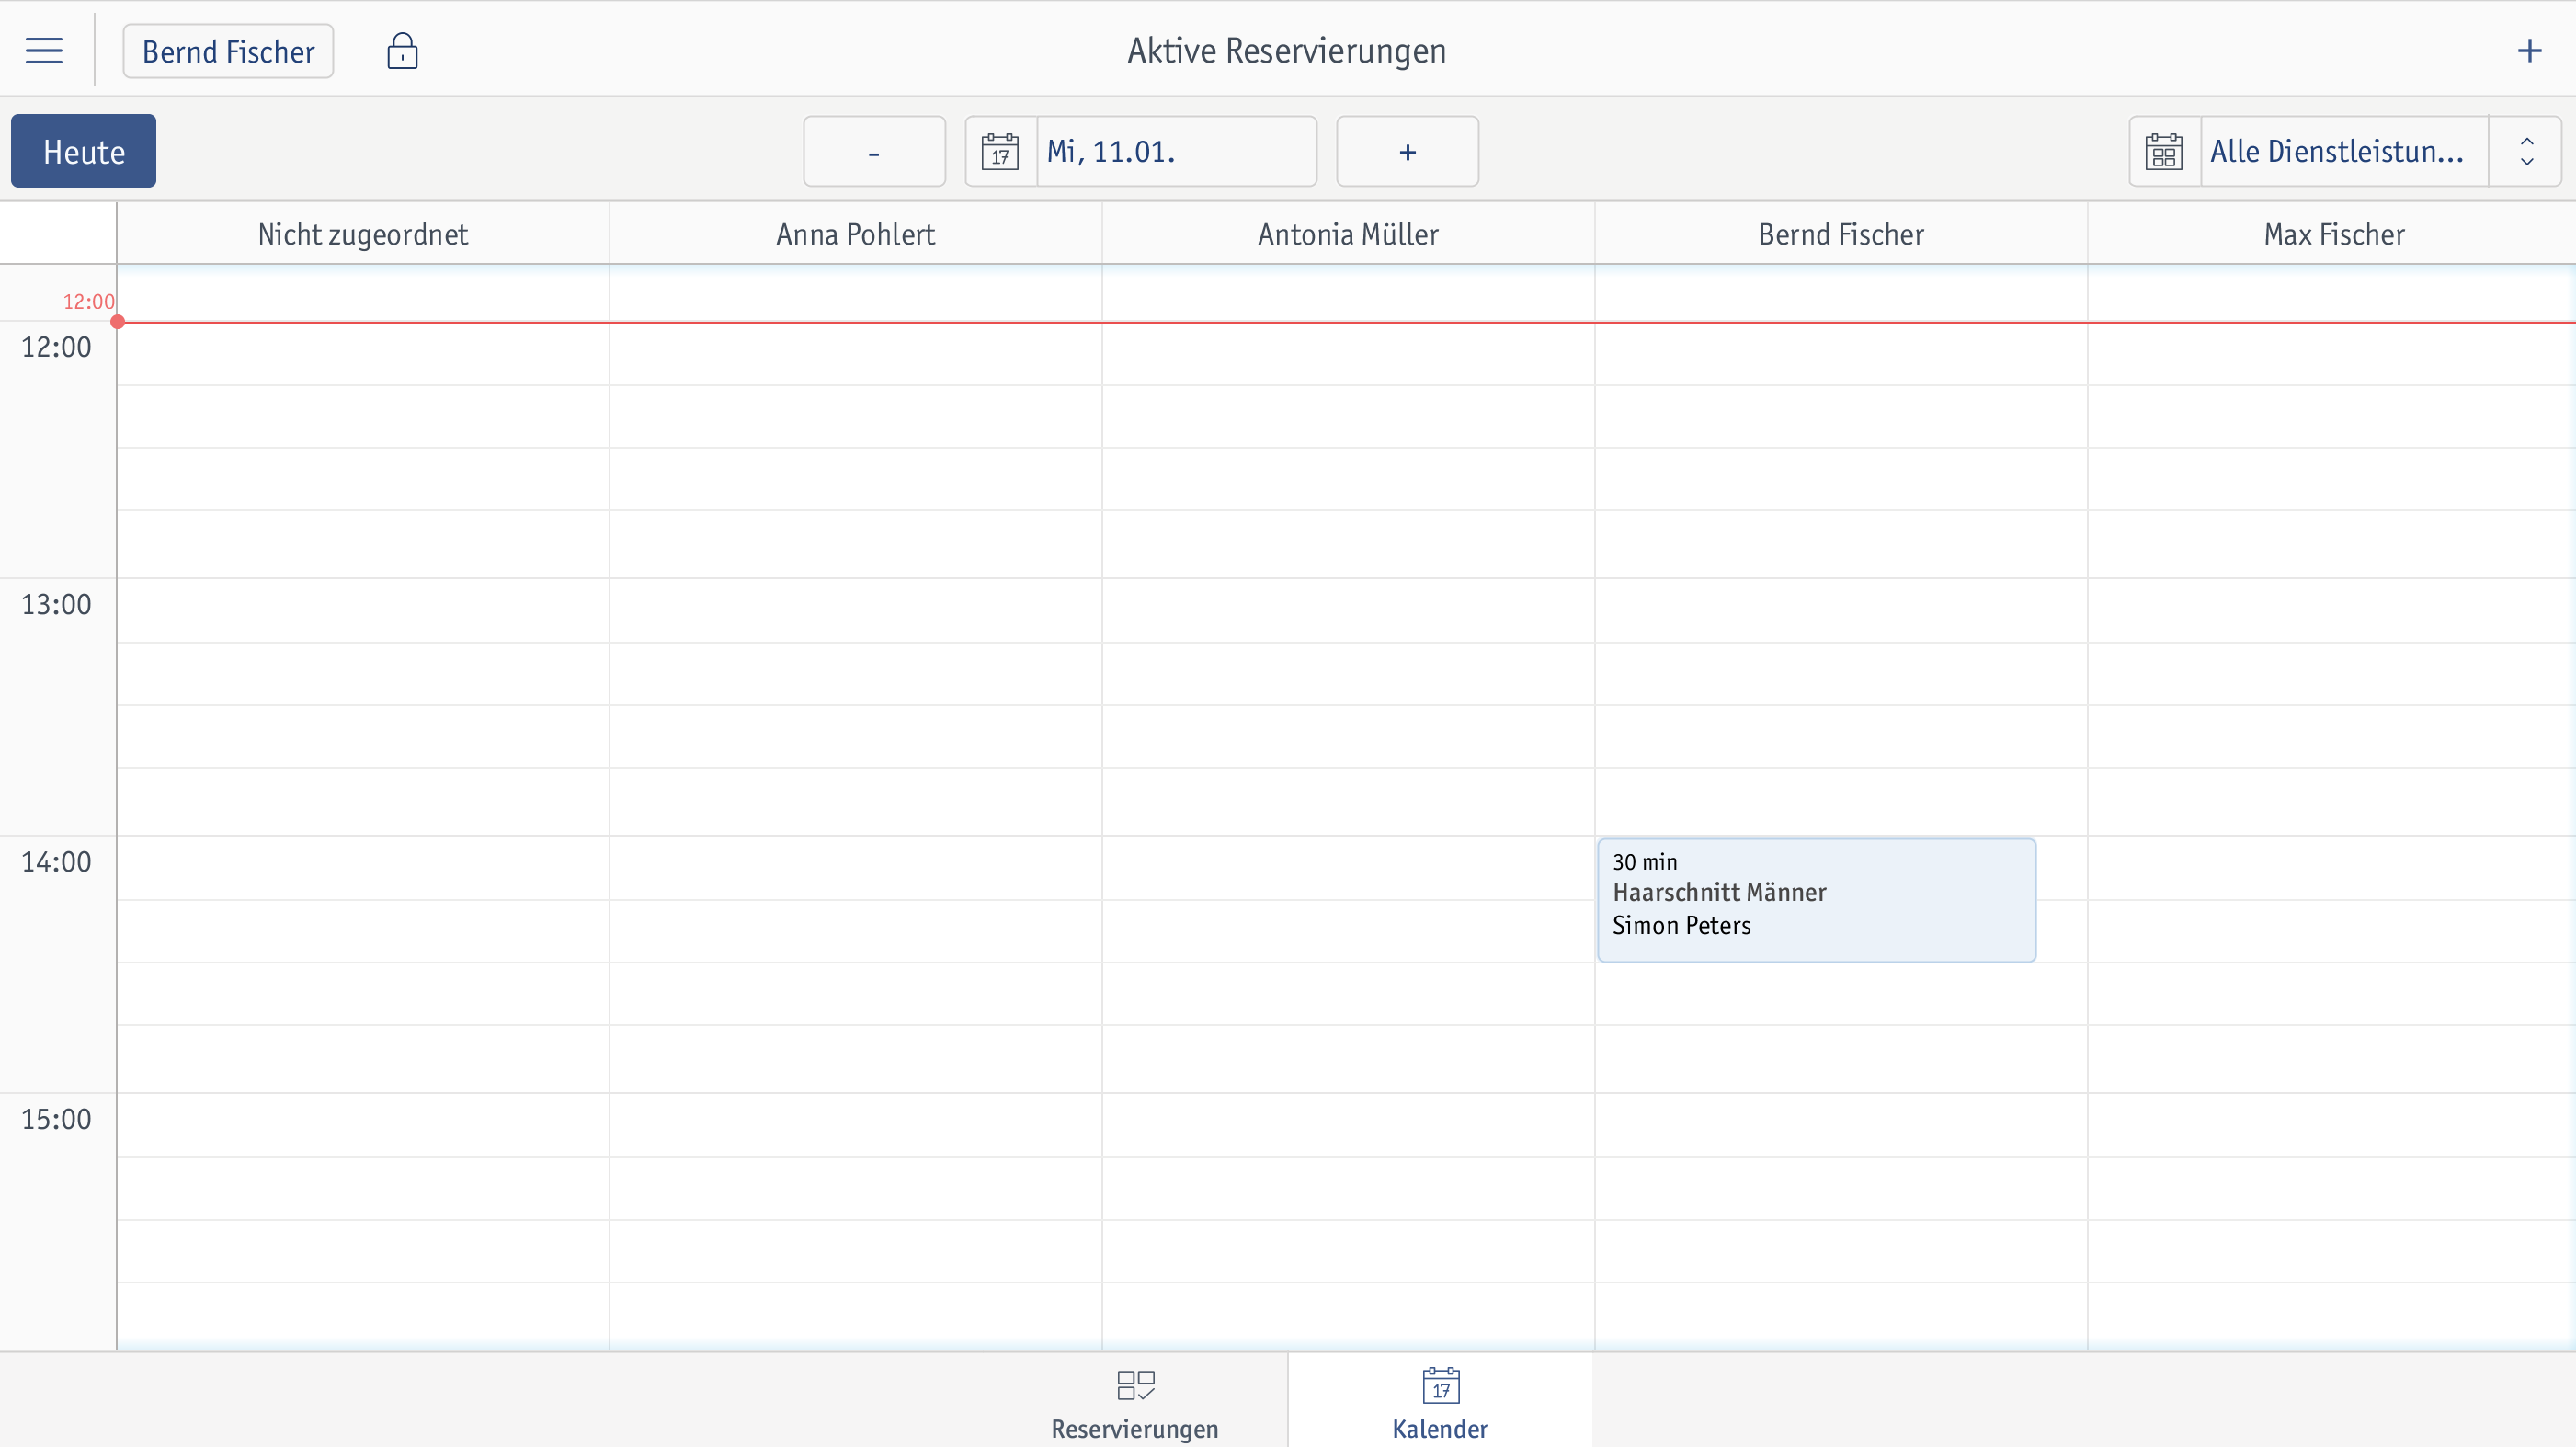Click the services dropdown up-down arrows
The height and width of the screenshot is (1447, 2576).
click(2526, 151)
